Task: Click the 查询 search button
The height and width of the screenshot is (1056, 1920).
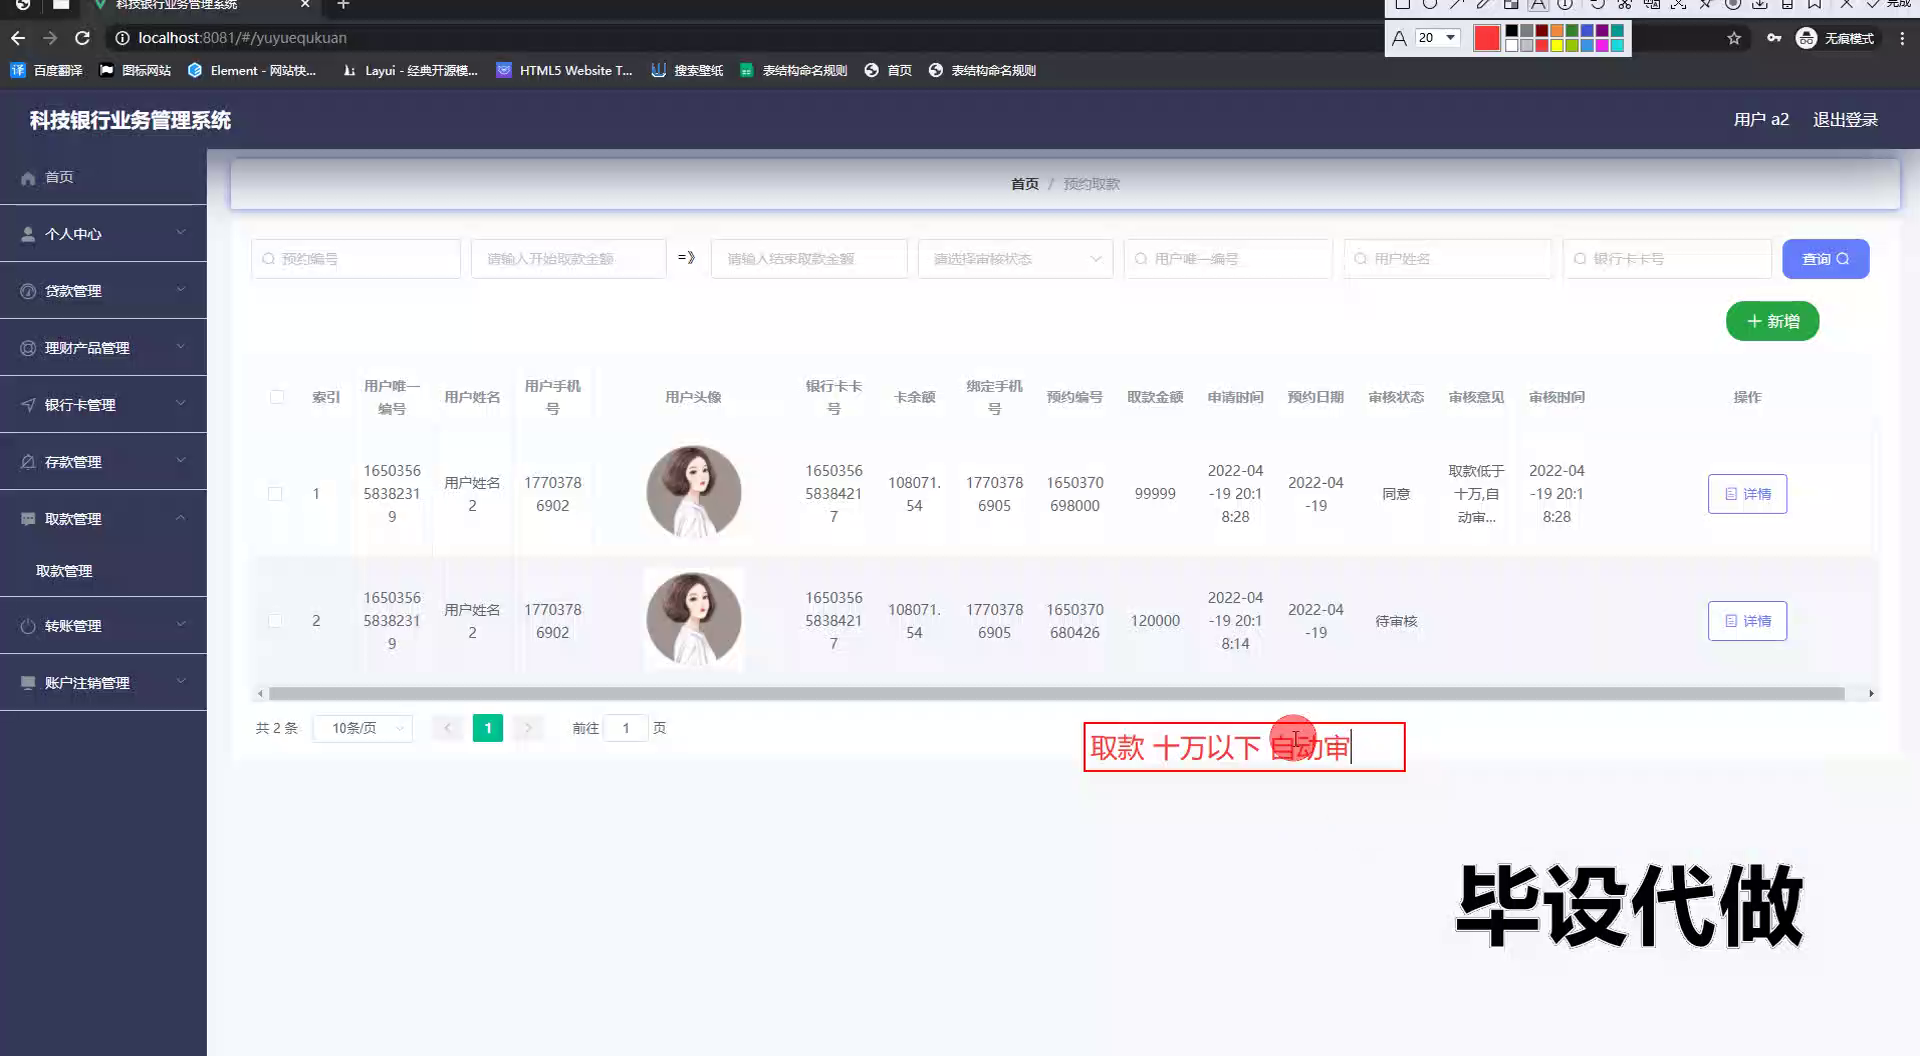Action: (1825, 259)
